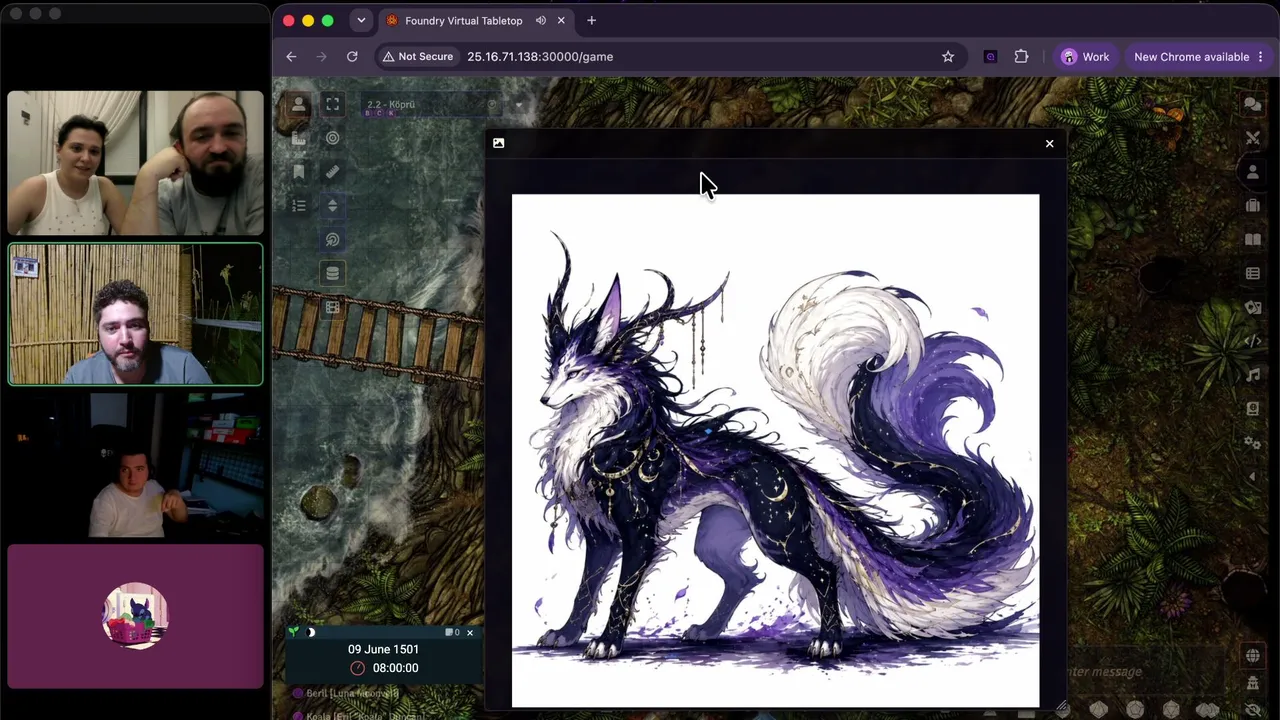Screen dimensions: 1280x720
Task: Click the film strip tool icon
Action: pyautogui.click(x=333, y=308)
